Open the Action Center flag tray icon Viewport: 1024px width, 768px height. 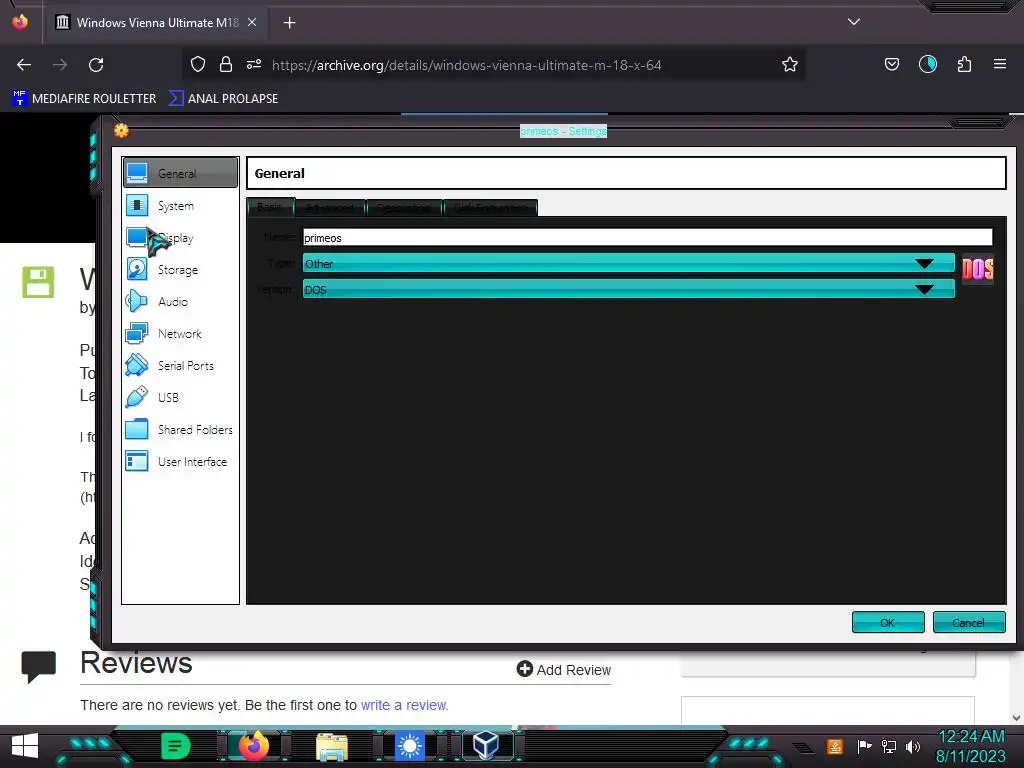[x=864, y=746]
